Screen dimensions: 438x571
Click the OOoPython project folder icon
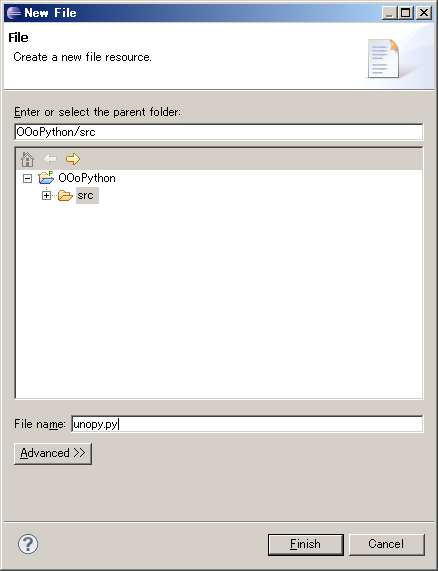[46, 178]
